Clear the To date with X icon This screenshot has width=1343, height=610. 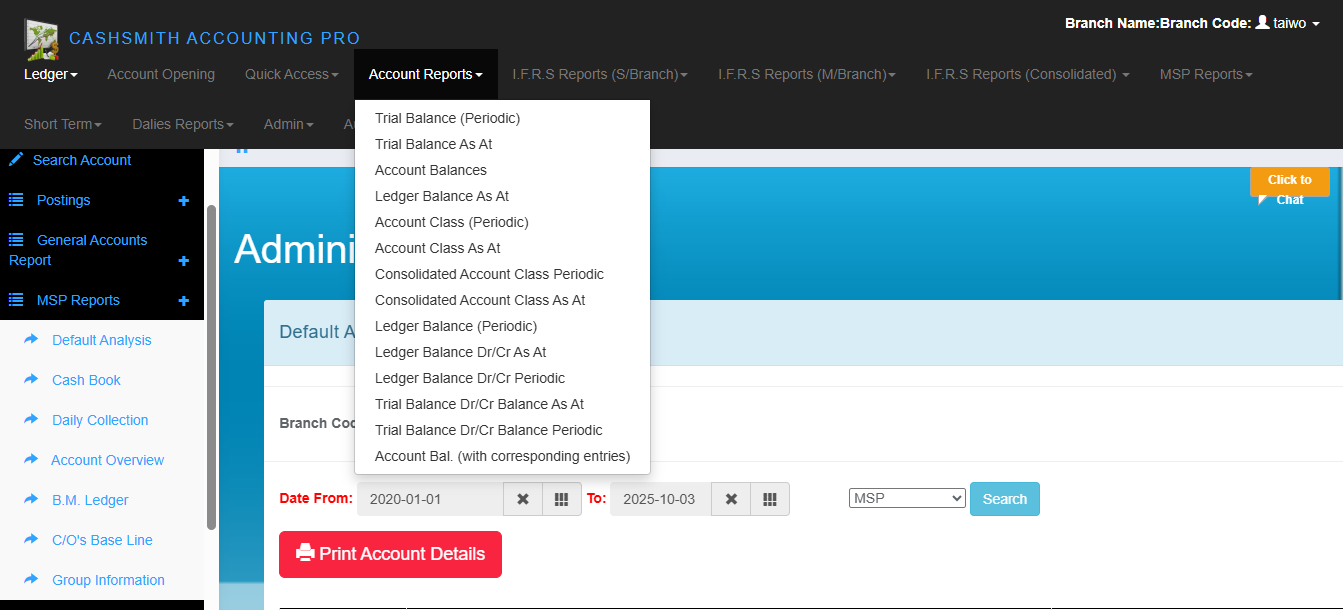point(731,499)
